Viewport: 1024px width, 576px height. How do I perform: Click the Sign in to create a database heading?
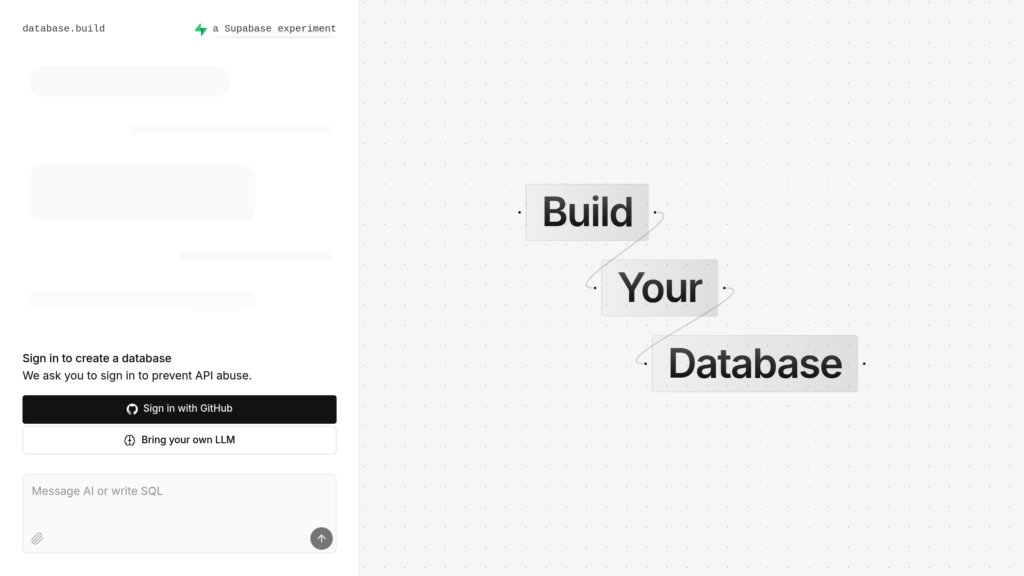[97, 358]
